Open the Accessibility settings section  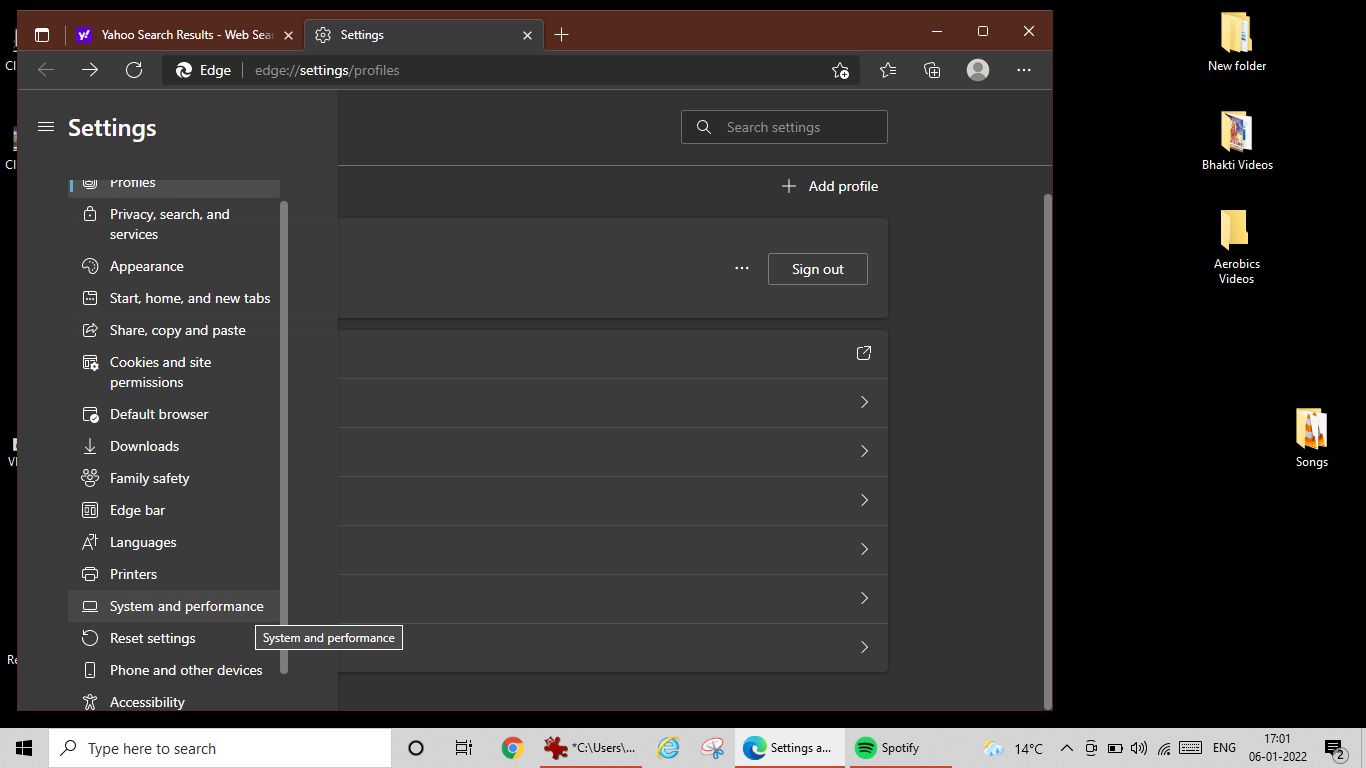pos(146,702)
